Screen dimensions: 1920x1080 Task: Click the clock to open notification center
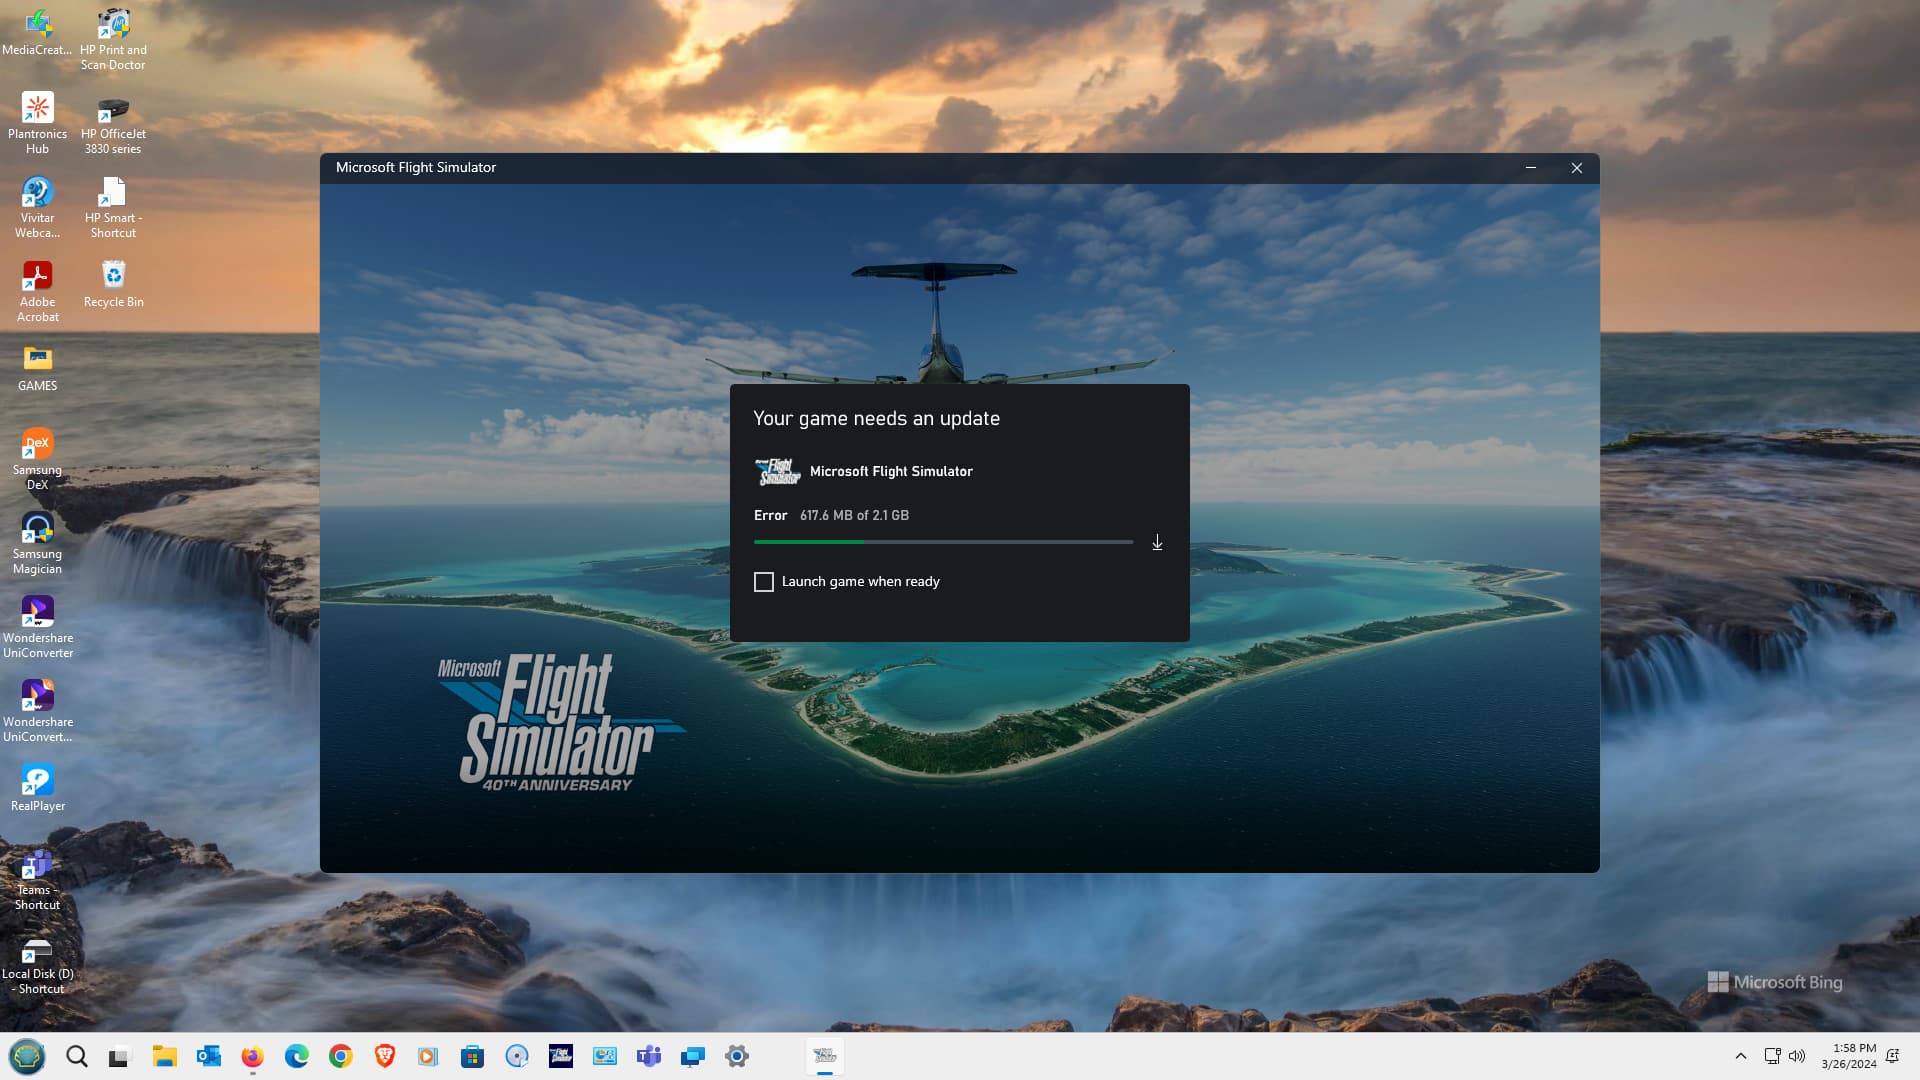tap(1852, 1056)
